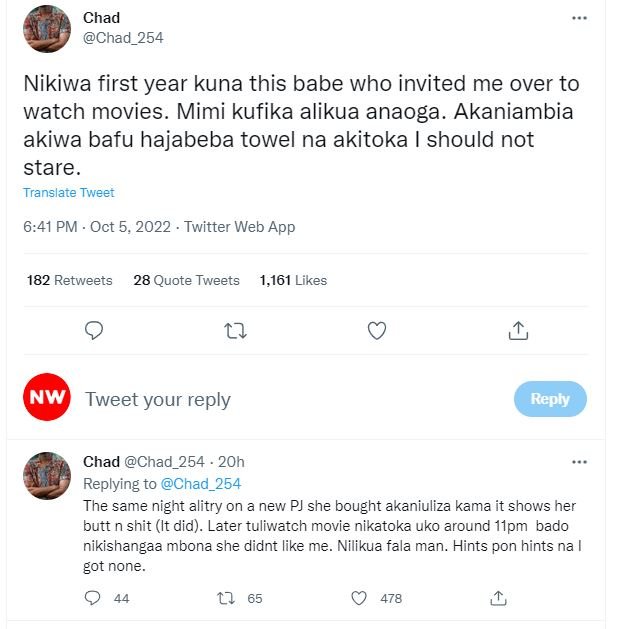617x629 pixels.
Task: Click the reply icon on main tweet
Action: 94,330
